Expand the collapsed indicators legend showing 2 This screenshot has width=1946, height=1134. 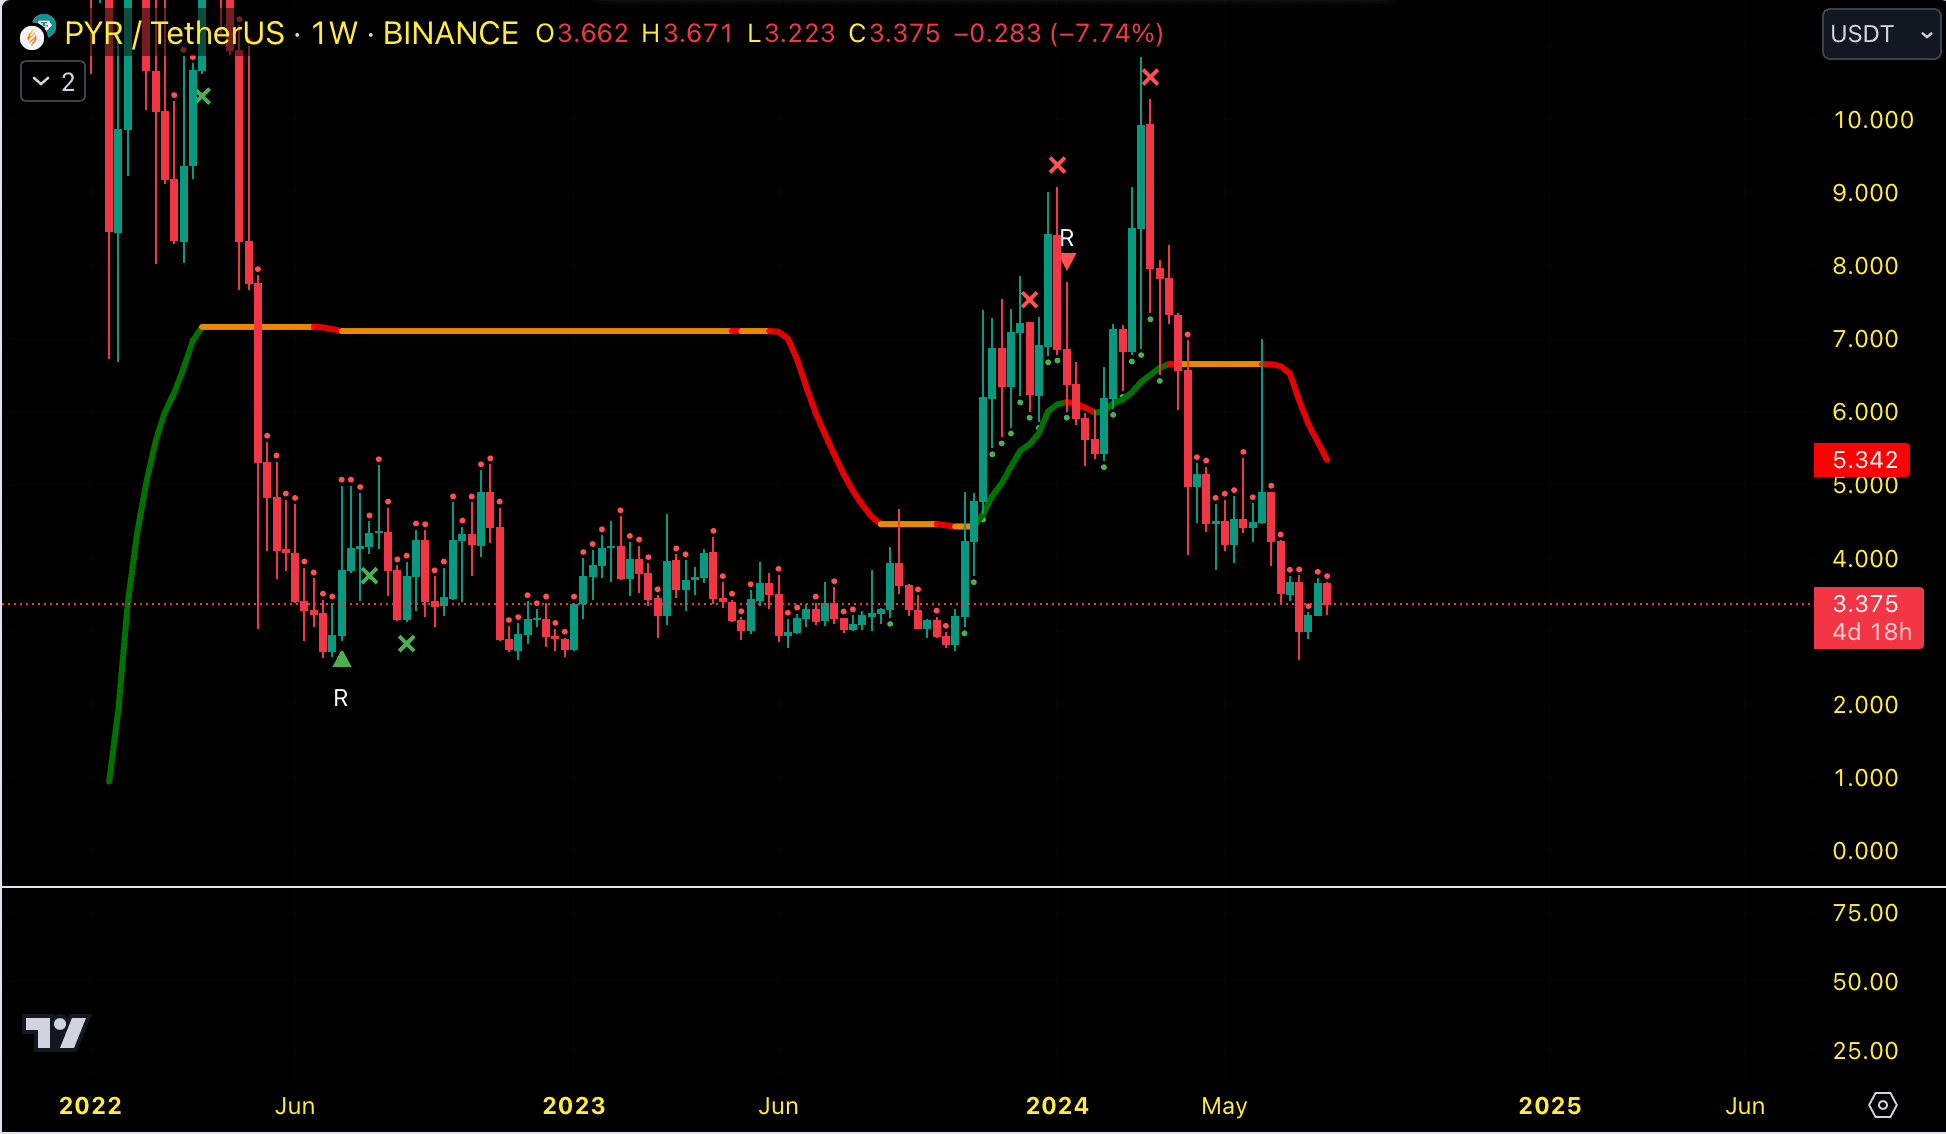click(x=54, y=82)
